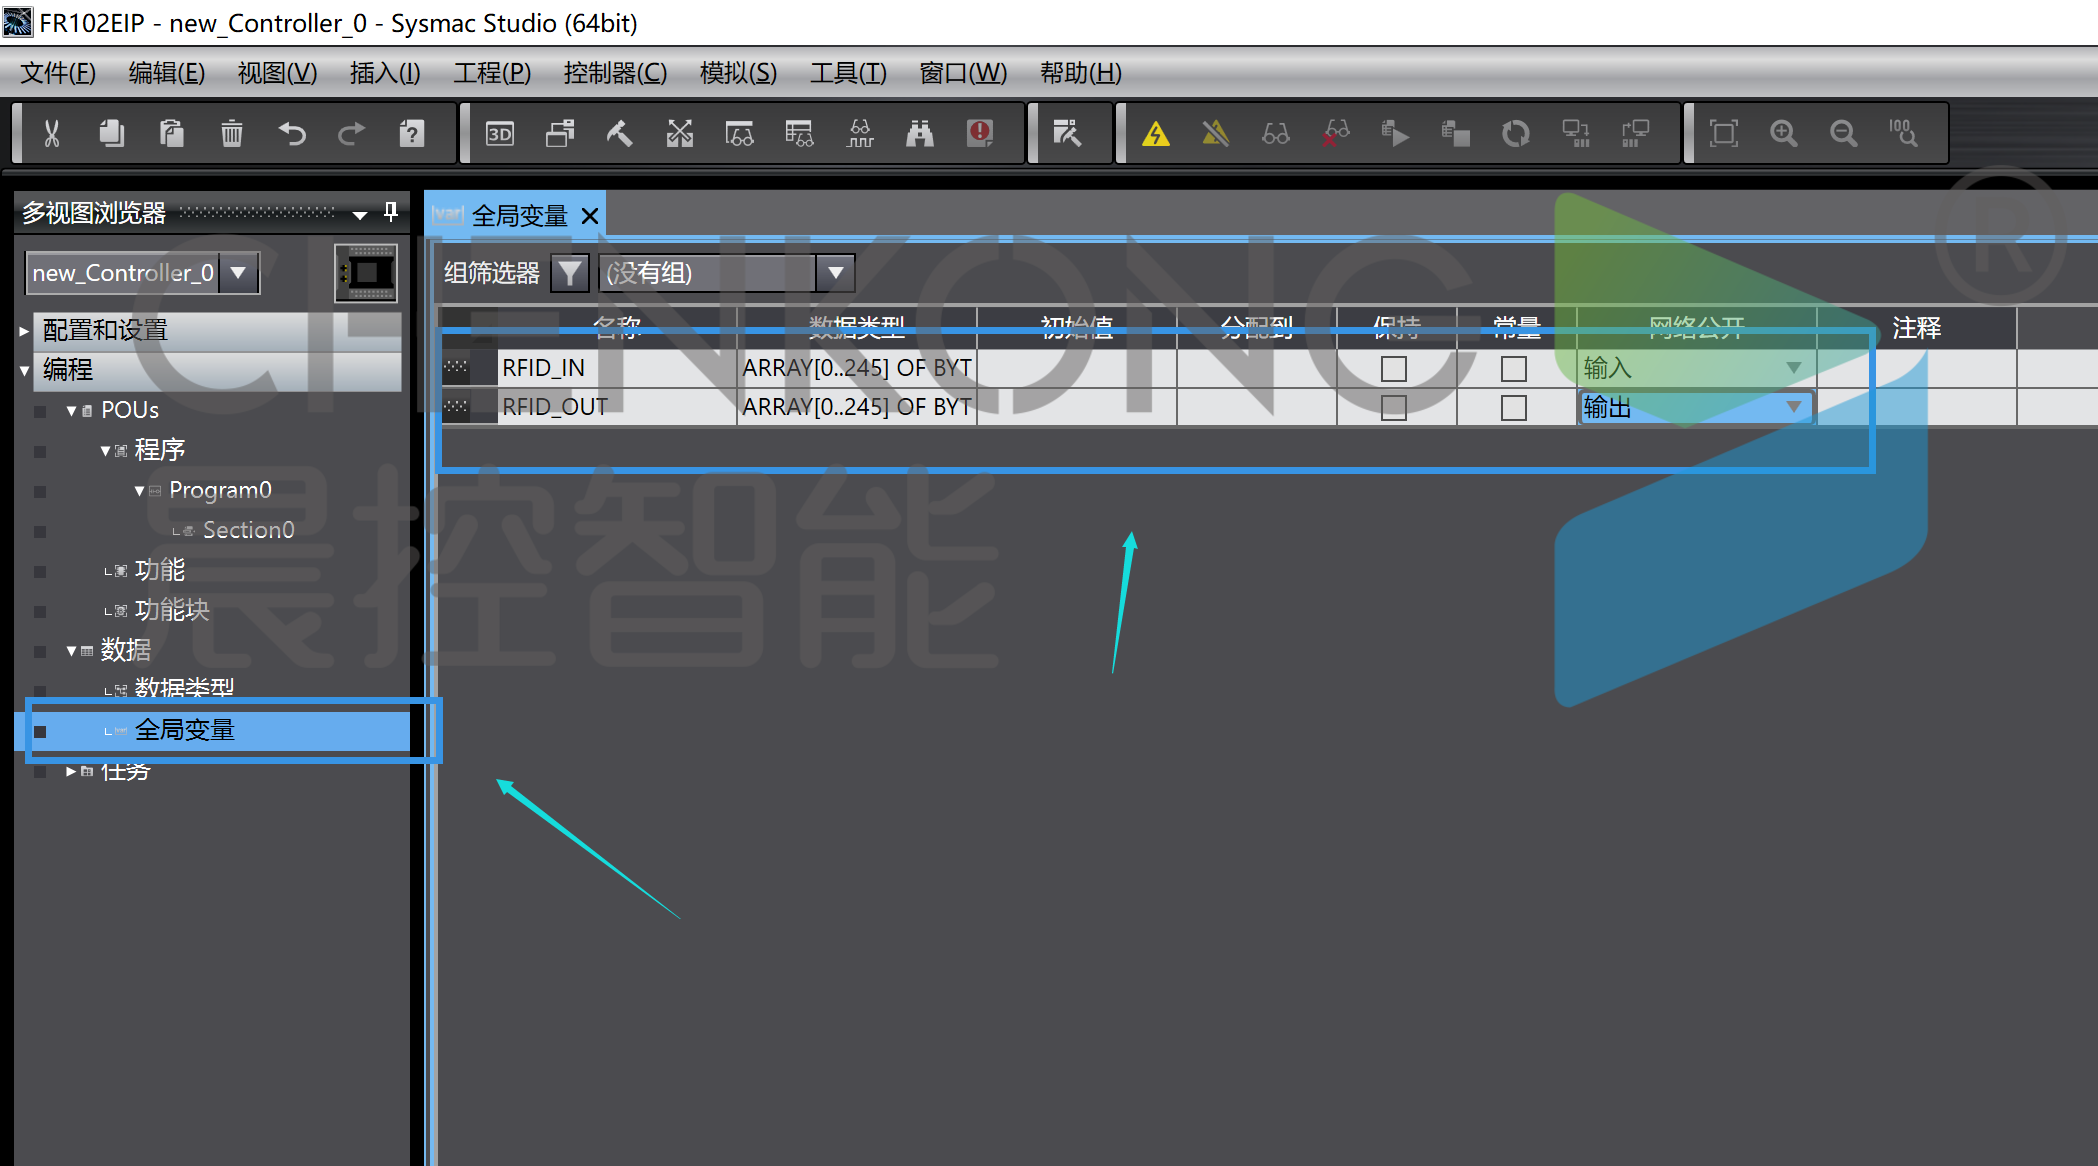Expand the 任务 tree node

pyautogui.click(x=71, y=771)
